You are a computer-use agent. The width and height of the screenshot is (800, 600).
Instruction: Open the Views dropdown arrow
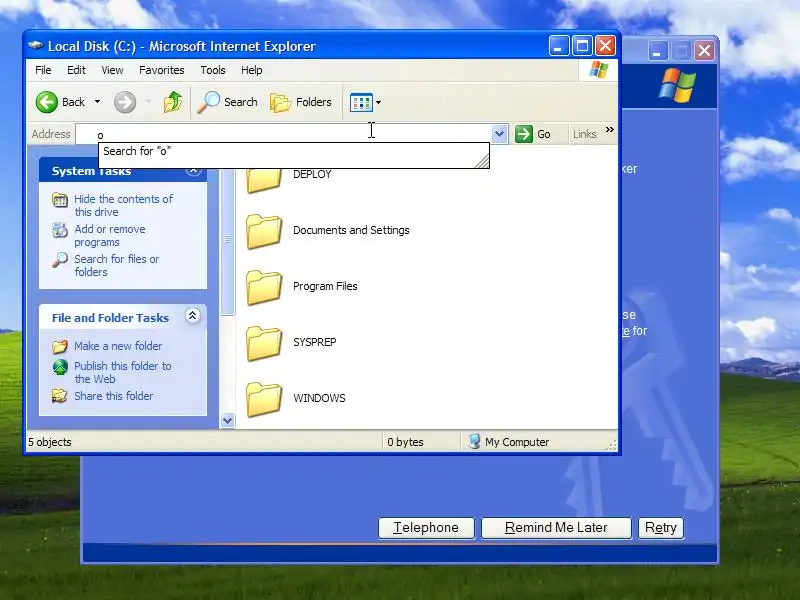[x=378, y=103]
